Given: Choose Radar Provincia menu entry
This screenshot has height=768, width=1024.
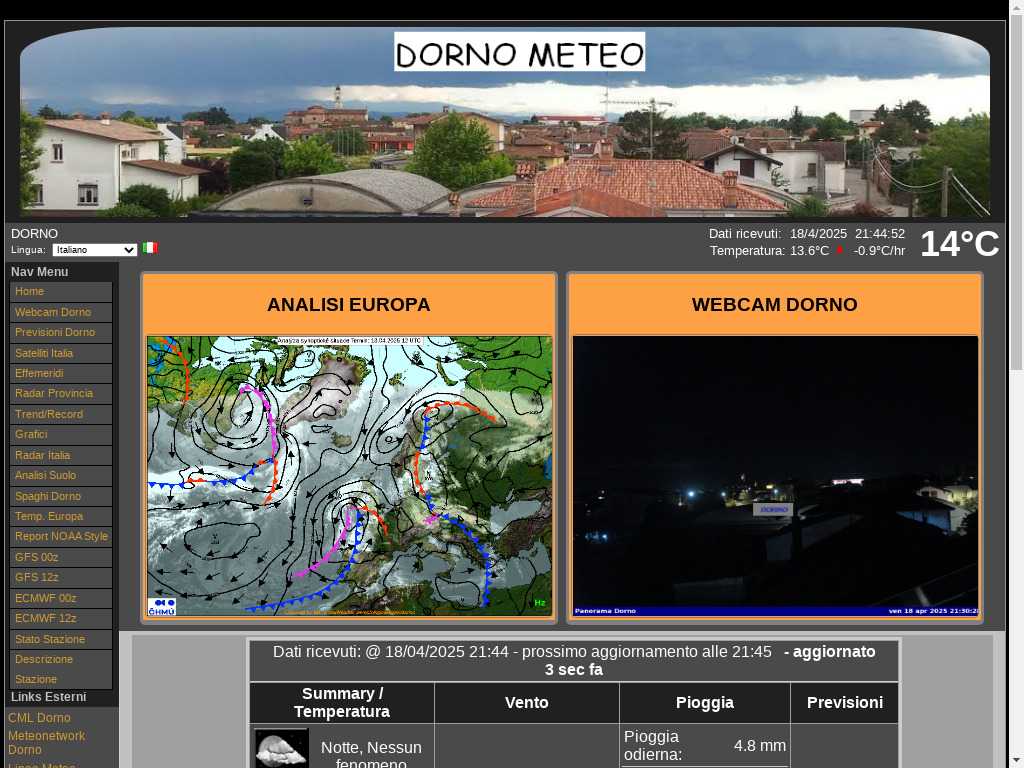Looking at the screenshot, I should [x=61, y=394].
